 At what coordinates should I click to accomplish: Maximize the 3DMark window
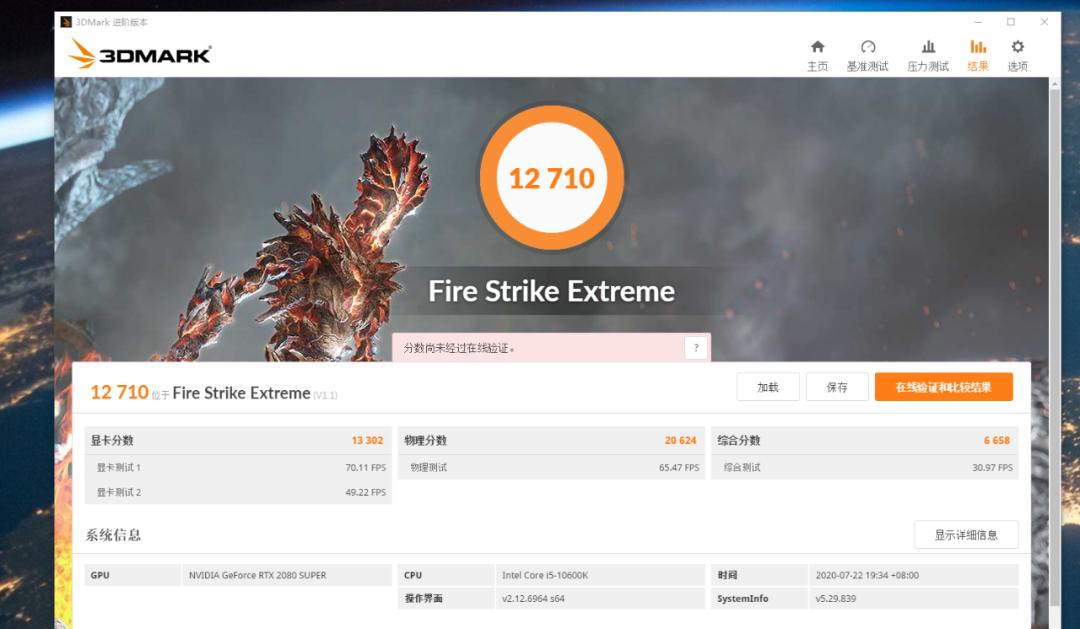tap(1010, 22)
